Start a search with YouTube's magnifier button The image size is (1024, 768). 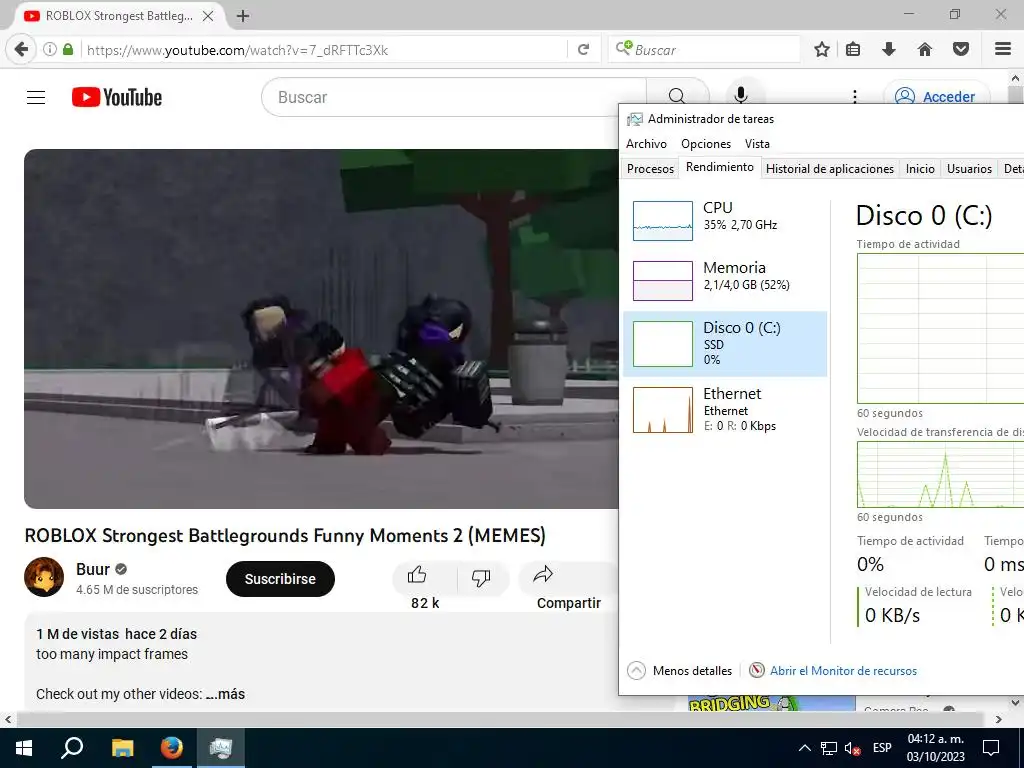677,97
